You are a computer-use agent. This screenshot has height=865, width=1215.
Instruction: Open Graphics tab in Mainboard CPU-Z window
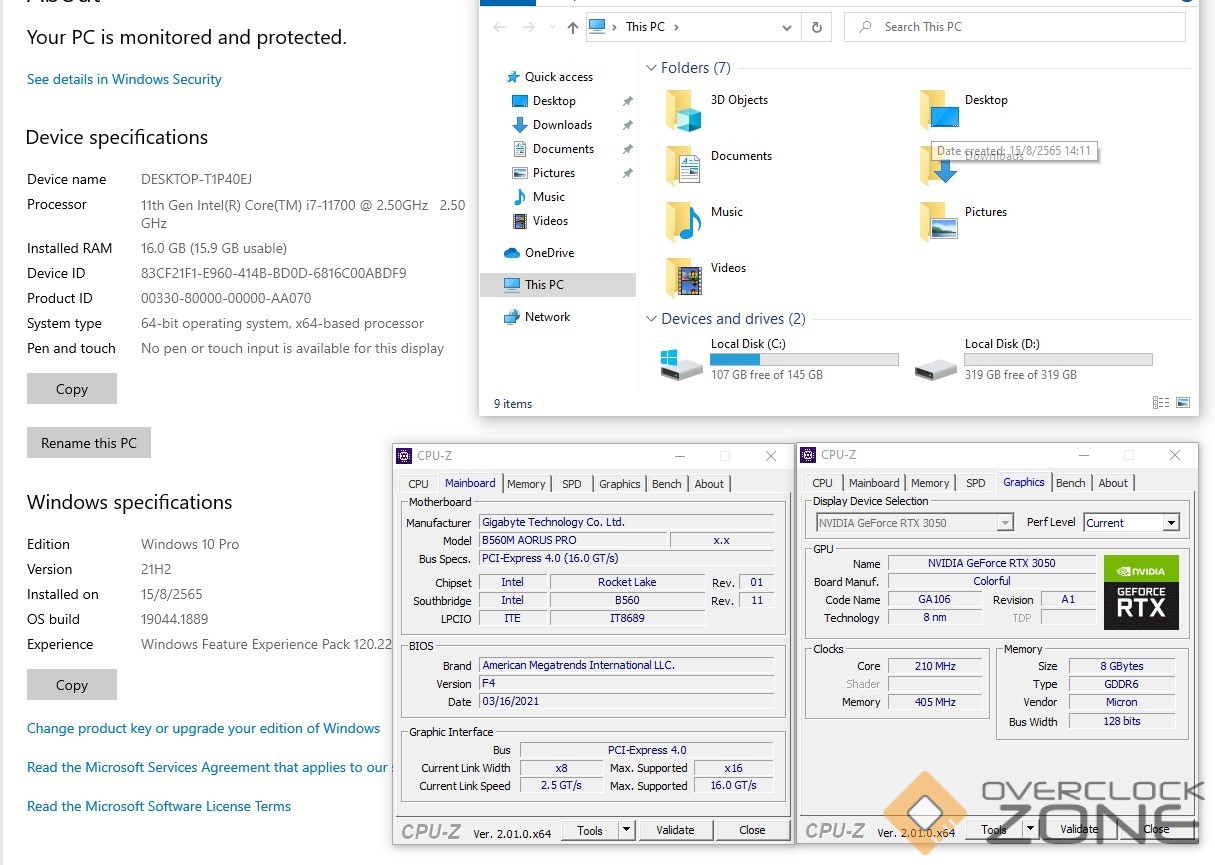pyautogui.click(x=619, y=484)
